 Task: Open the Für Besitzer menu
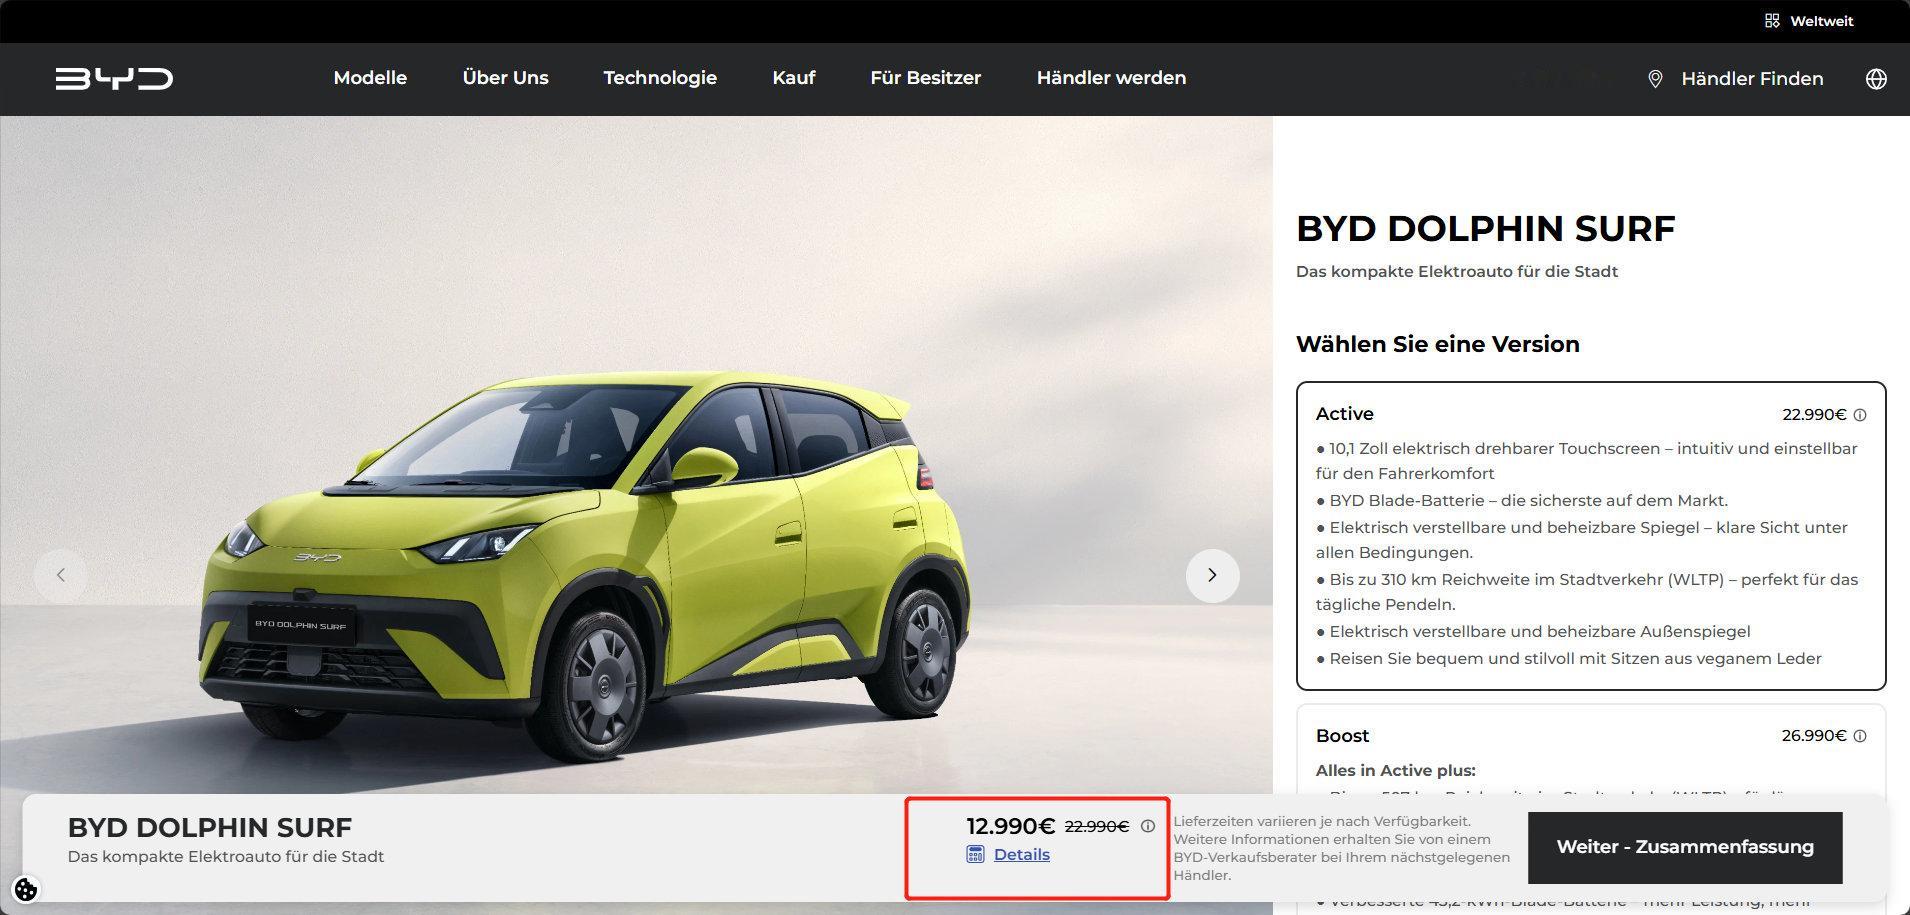[925, 78]
